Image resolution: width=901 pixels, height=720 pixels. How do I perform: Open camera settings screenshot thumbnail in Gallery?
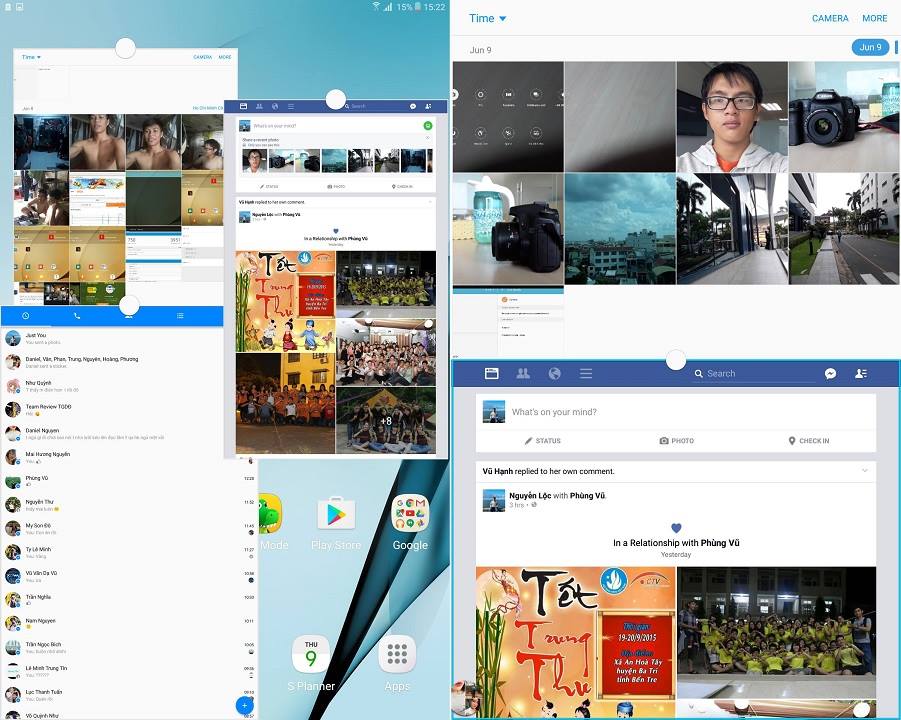click(x=508, y=117)
